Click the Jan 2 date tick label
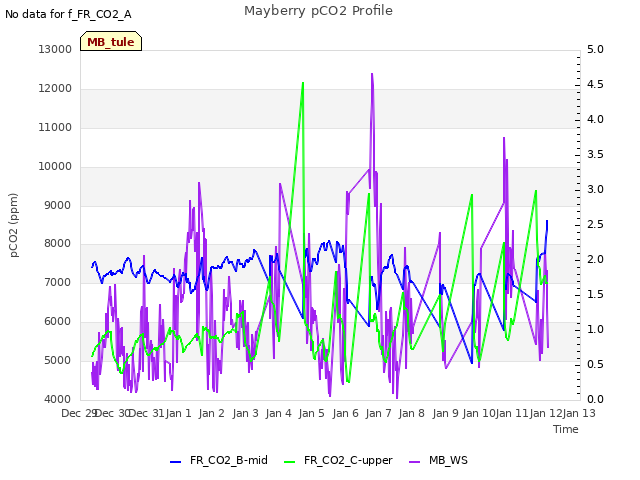This screenshot has width=640, height=480. (212, 414)
